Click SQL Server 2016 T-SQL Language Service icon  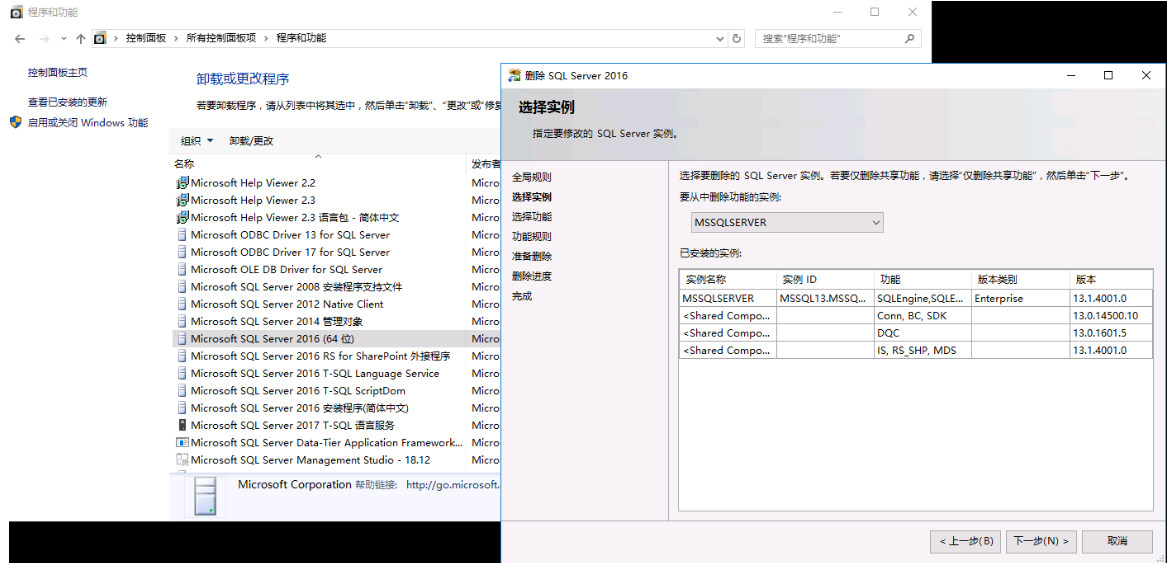[182, 374]
